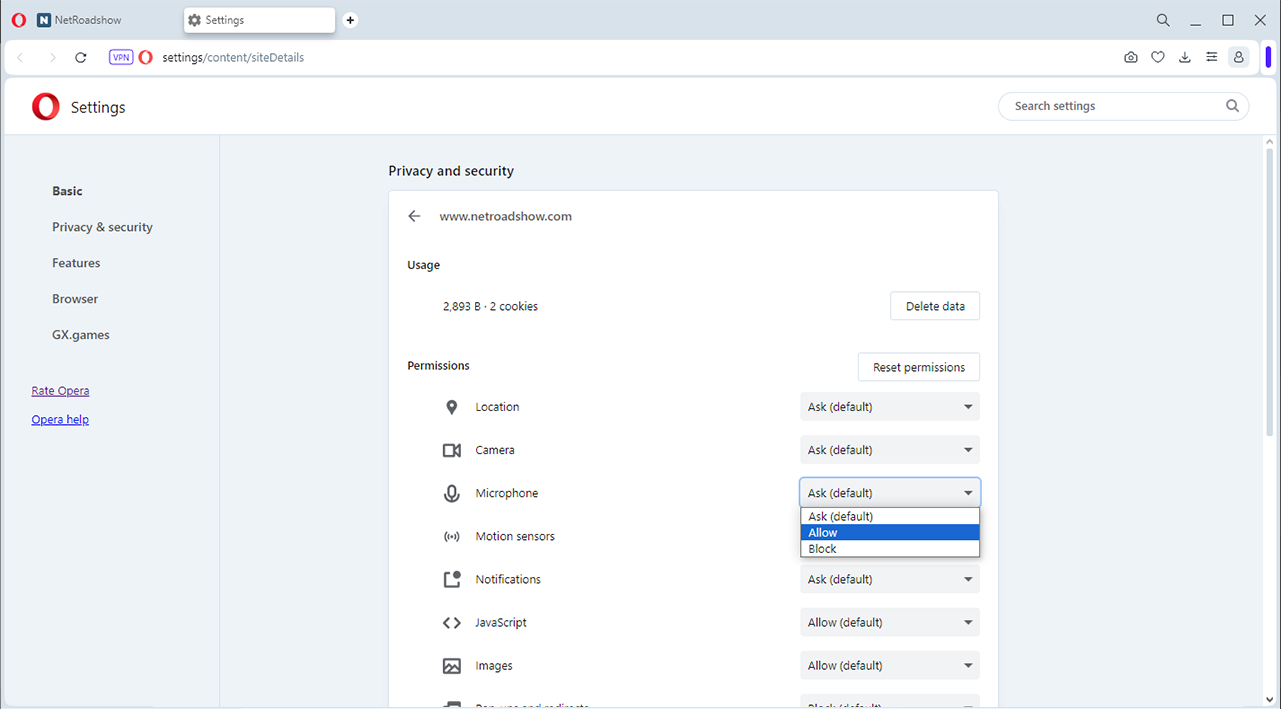
Task: Take a snapshot using the camera icon
Action: pos(1131,57)
